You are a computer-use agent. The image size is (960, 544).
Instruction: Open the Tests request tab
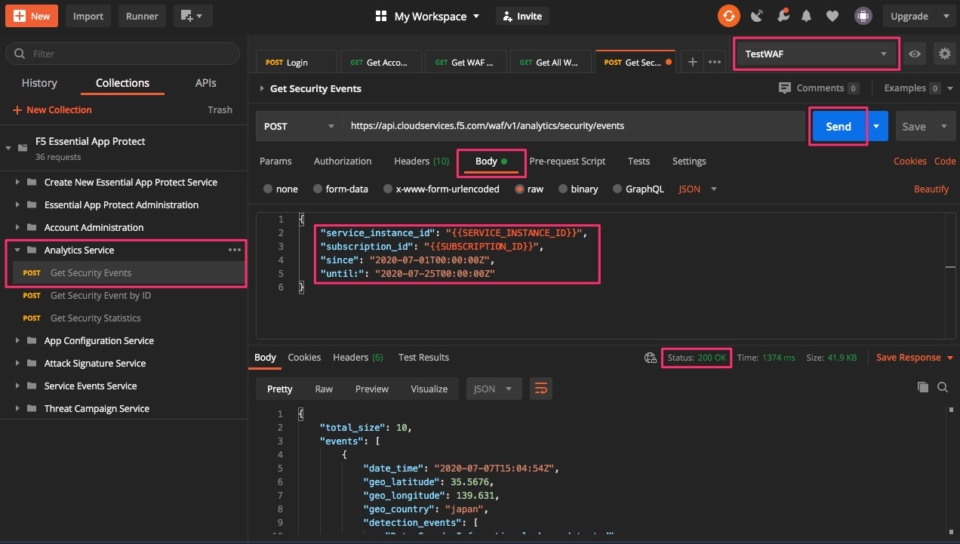tap(639, 161)
